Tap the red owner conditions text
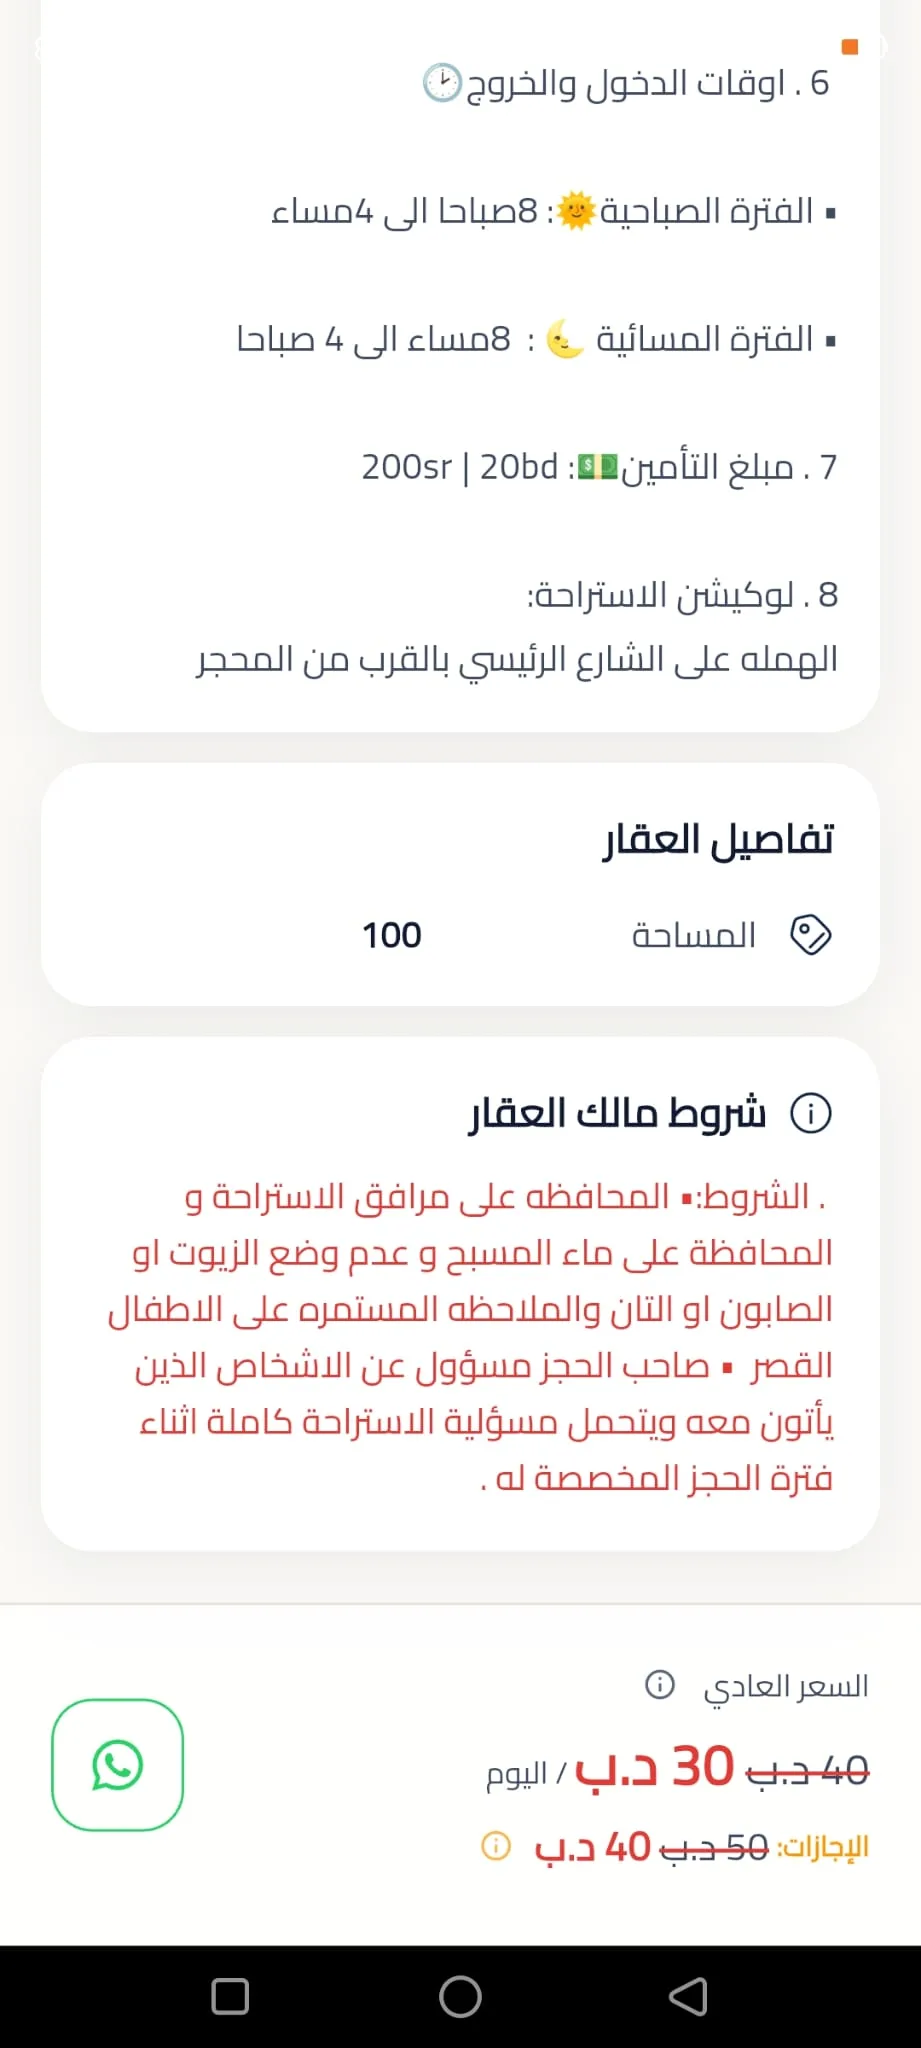921x2048 pixels. 471,1337
